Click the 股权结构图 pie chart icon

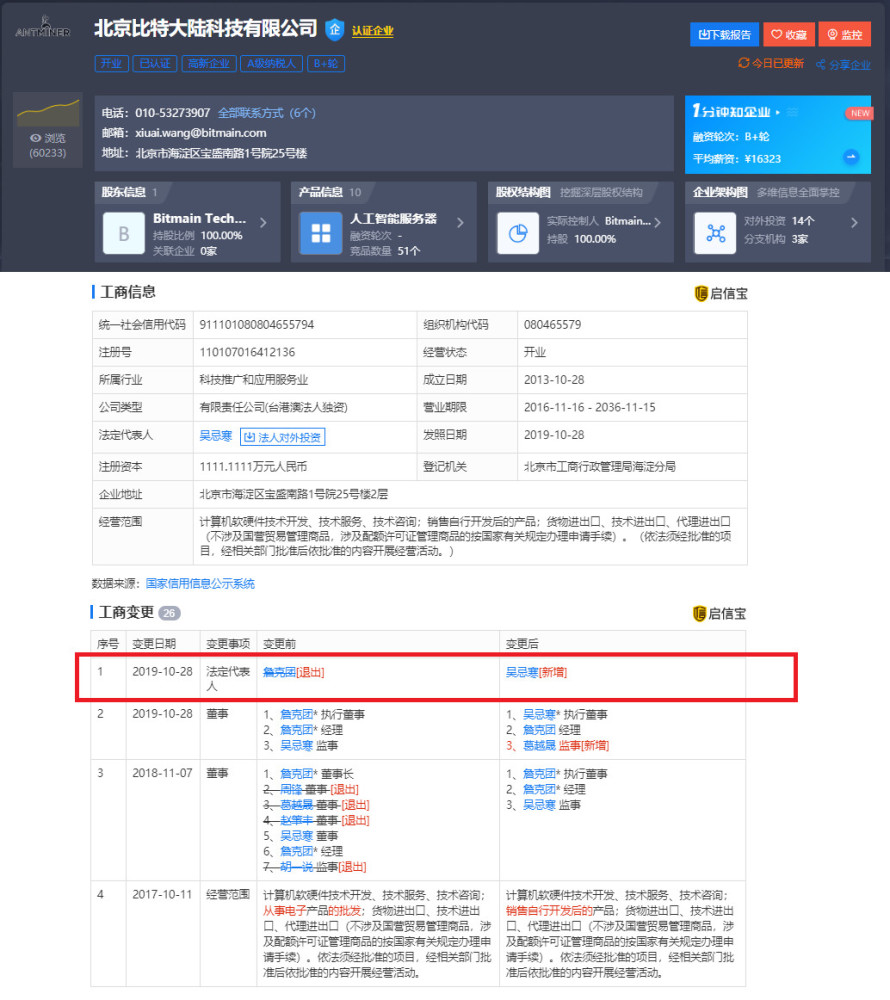click(x=518, y=233)
